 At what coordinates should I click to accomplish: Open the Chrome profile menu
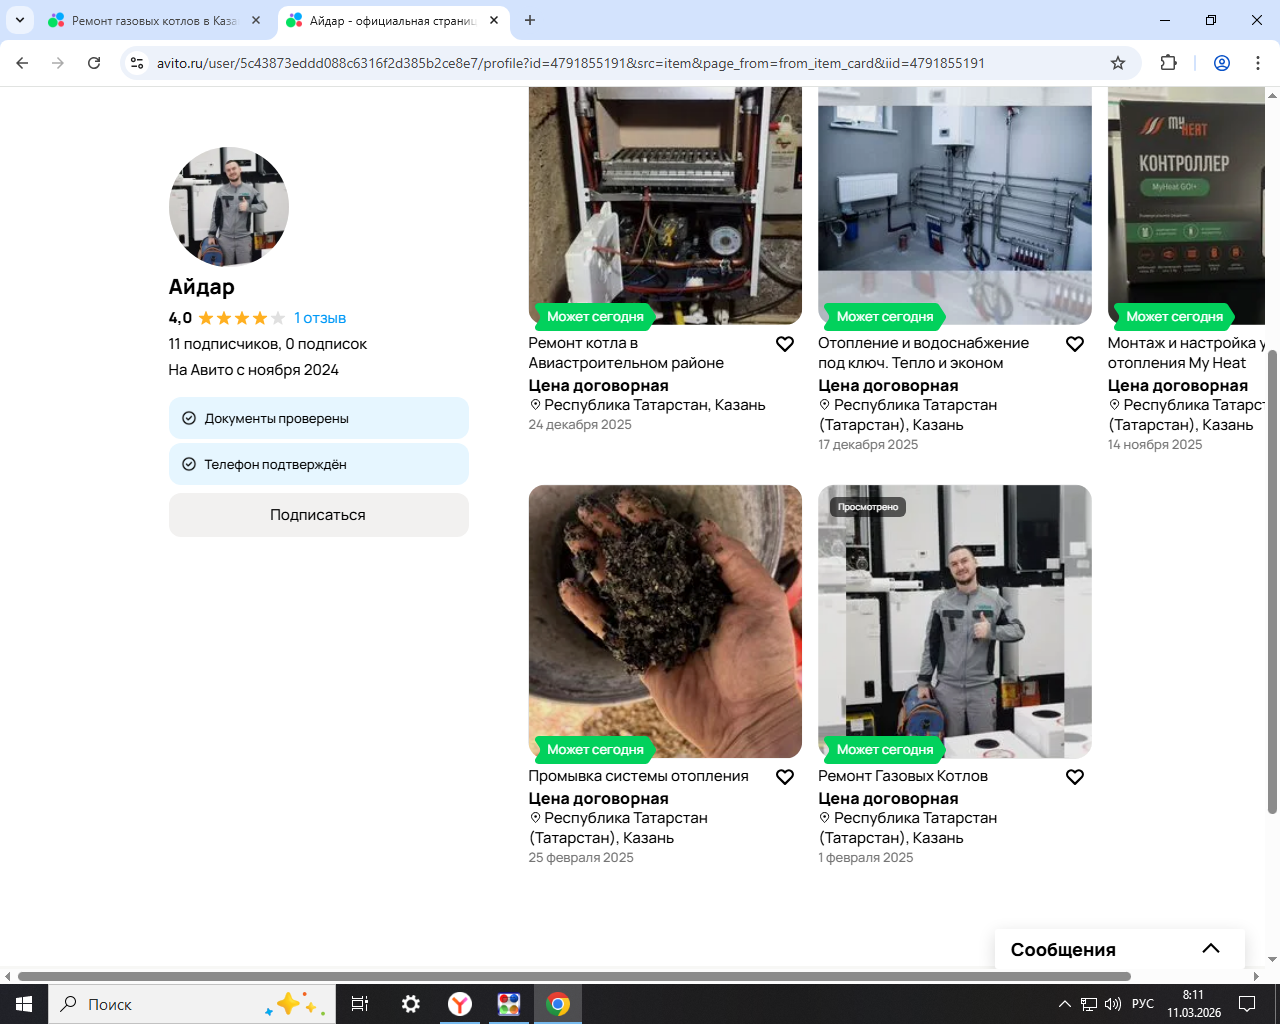1222,63
